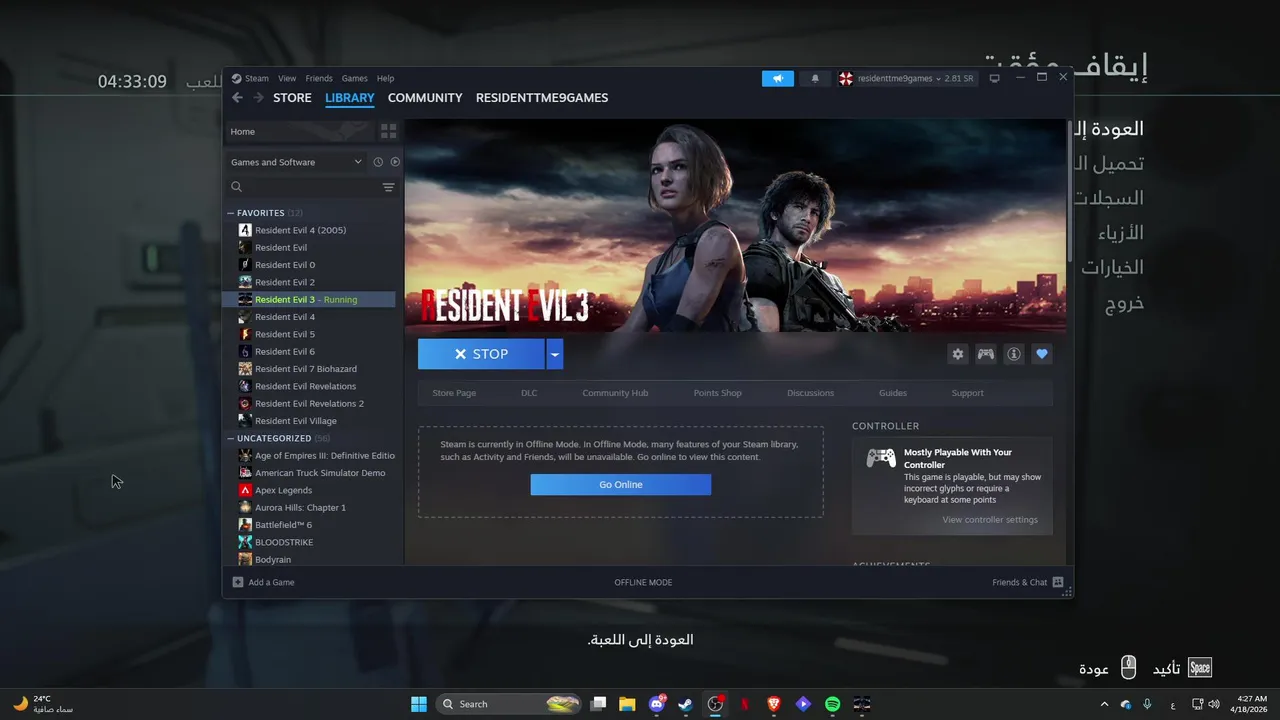Switch to the STORE tab
1280x720 pixels.
pyautogui.click(x=292, y=98)
